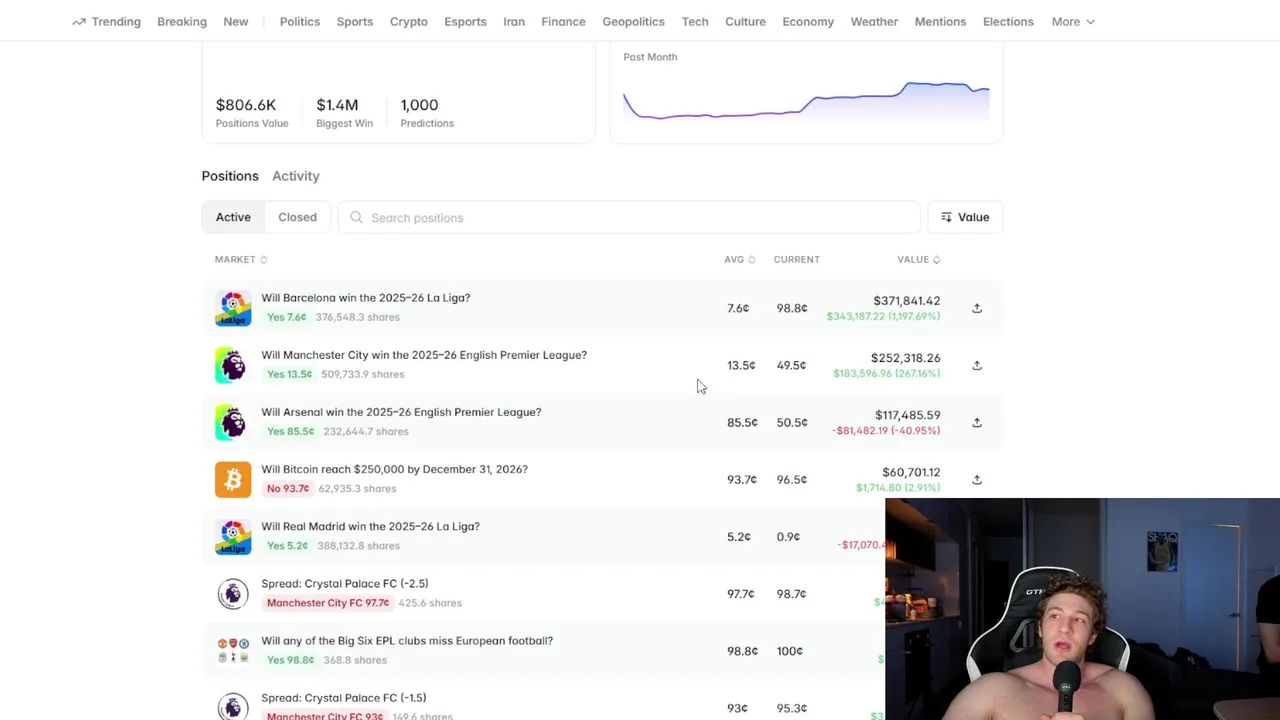The width and height of the screenshot is (1280, 720).
Task: Click the 'No 93.7¢' position badge
Action: (288, 488)
